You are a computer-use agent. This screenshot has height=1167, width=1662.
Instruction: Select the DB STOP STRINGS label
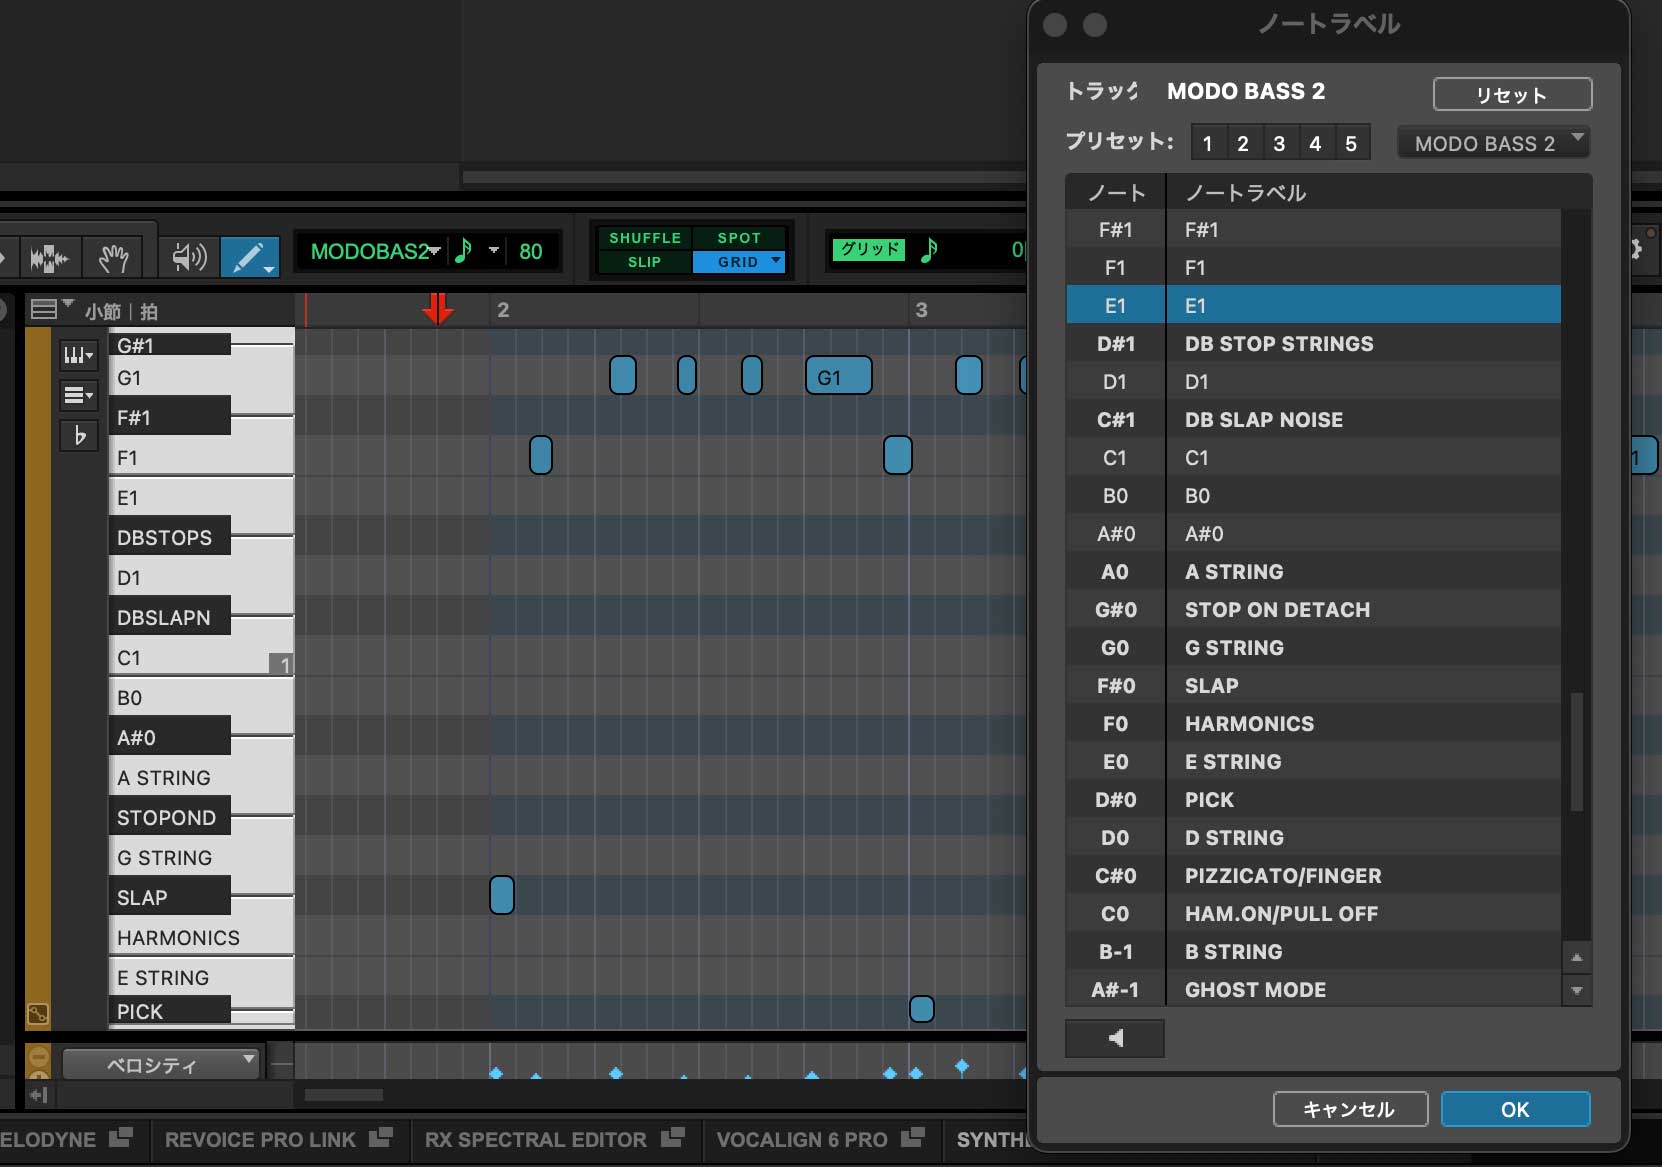[1279, 343]
